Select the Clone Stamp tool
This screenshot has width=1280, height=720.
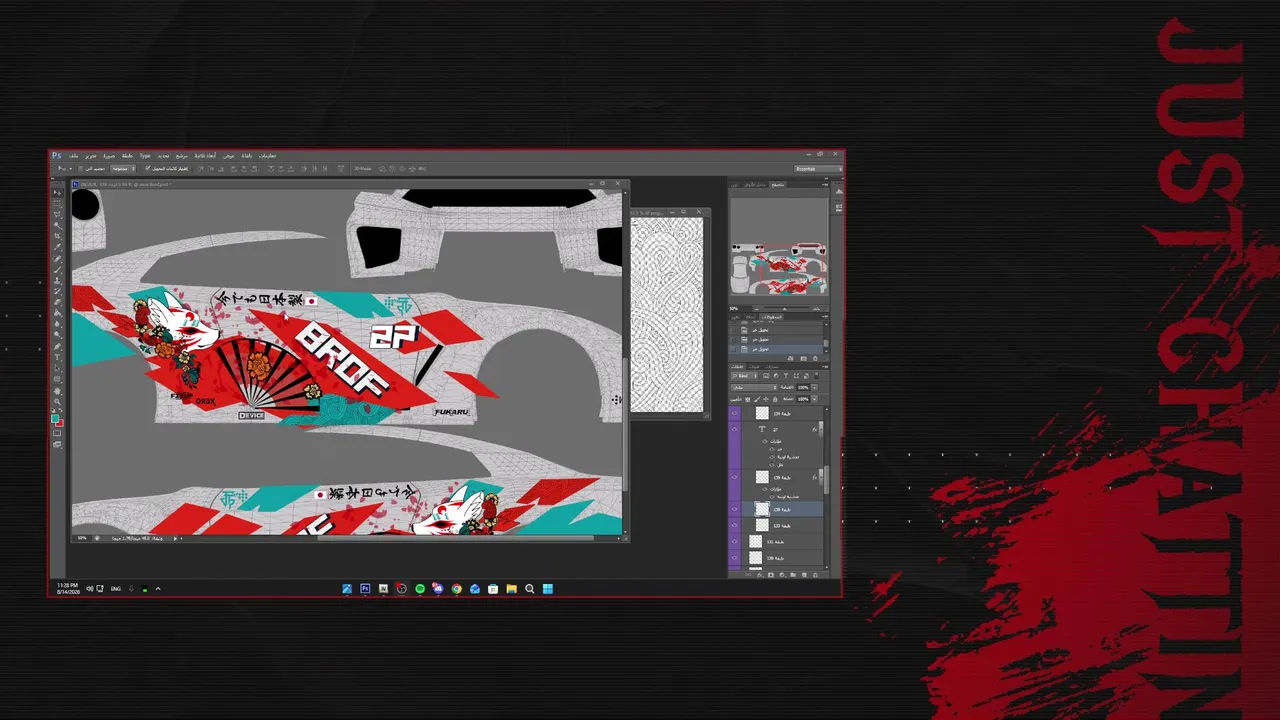(x=57, y=281)
